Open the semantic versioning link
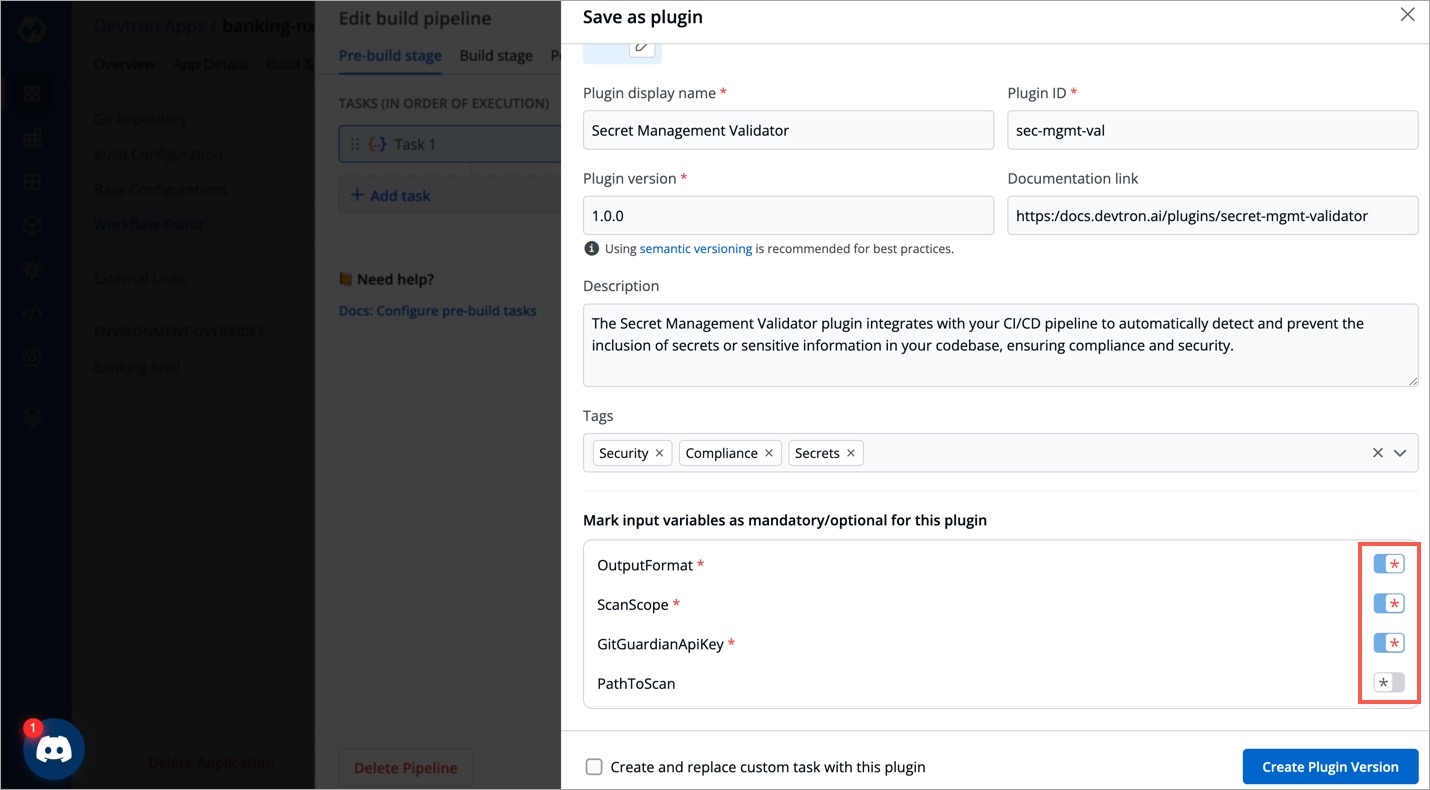The width and height of the screenshot is (1430, 790). tap(695, 249)
